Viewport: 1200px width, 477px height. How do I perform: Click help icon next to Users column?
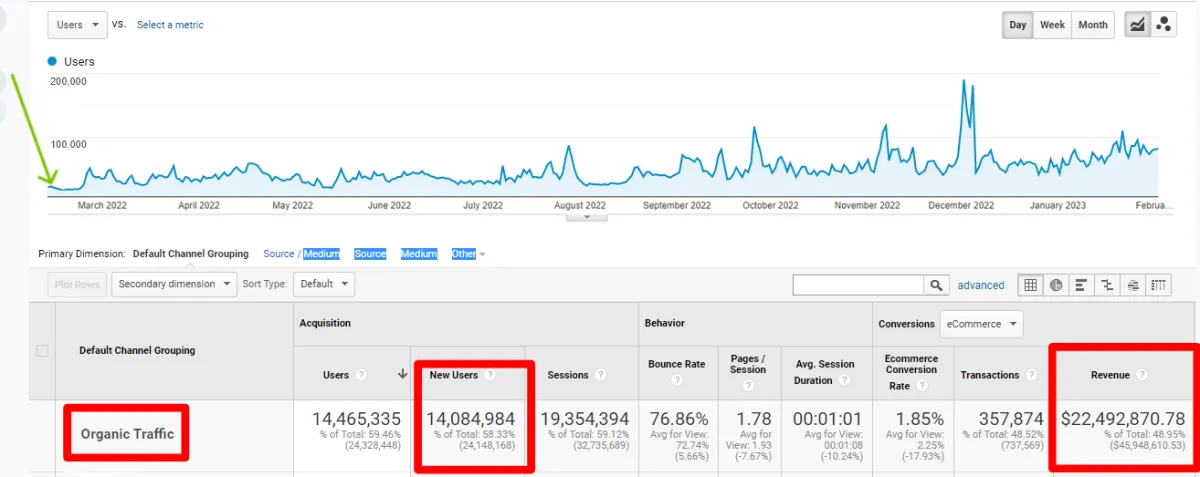point(361,375)
